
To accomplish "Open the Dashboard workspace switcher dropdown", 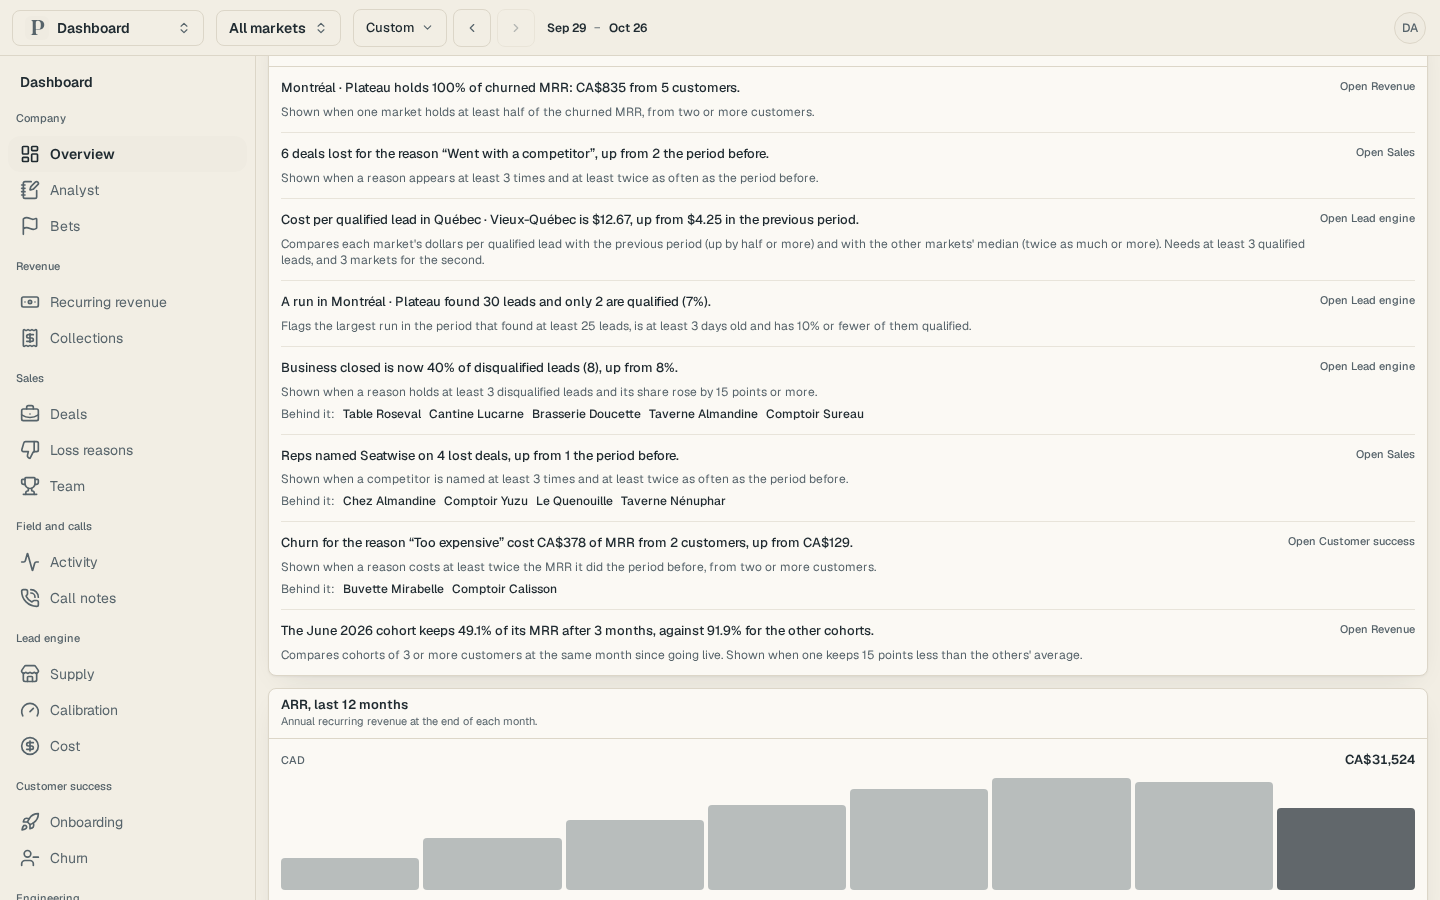I will coord(108,28).
